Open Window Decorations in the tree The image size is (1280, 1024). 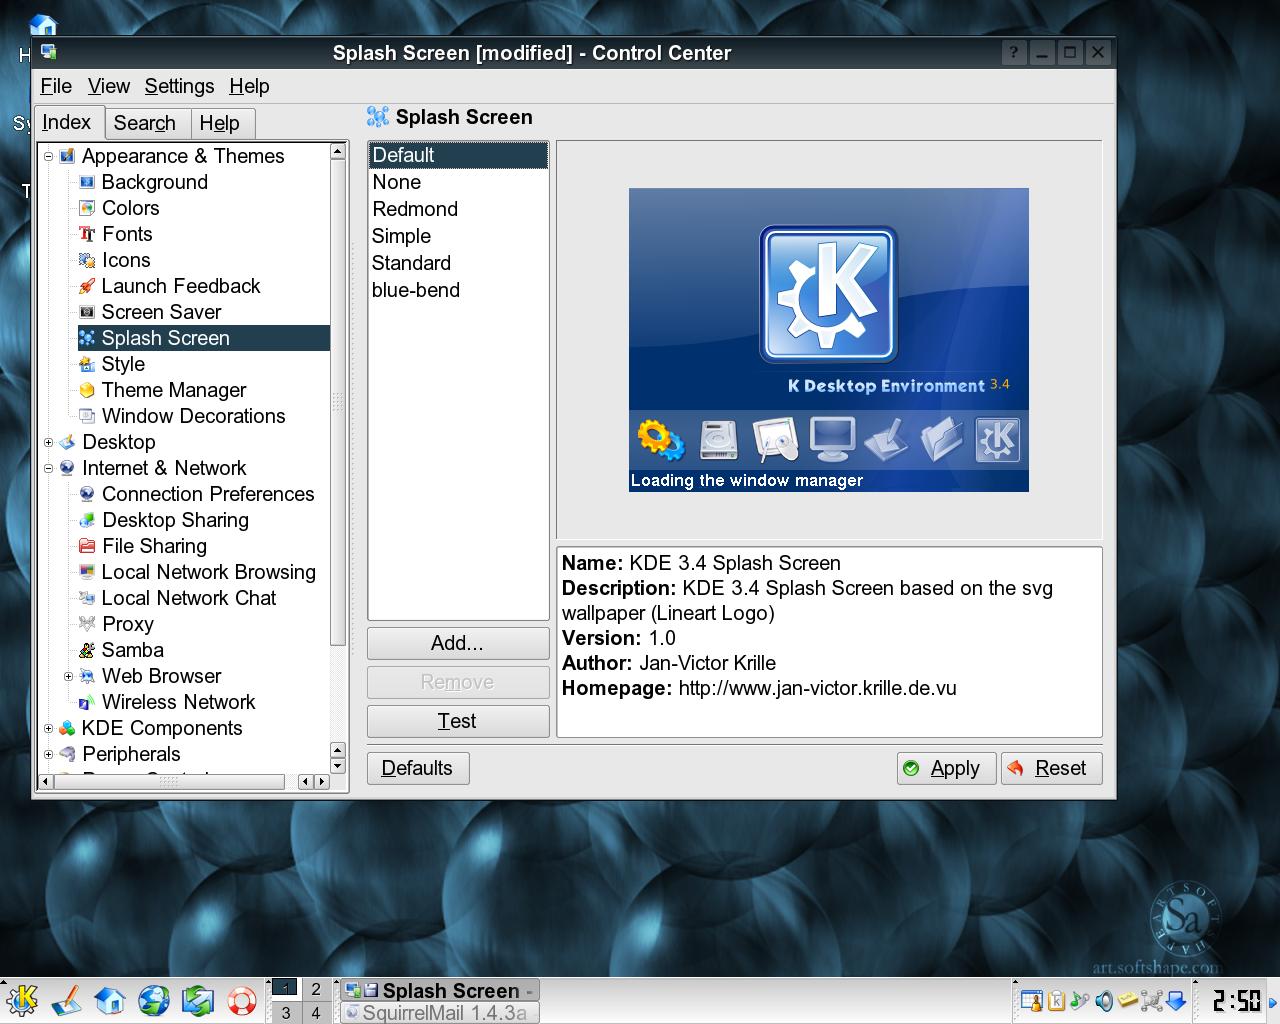click(193, 416)
